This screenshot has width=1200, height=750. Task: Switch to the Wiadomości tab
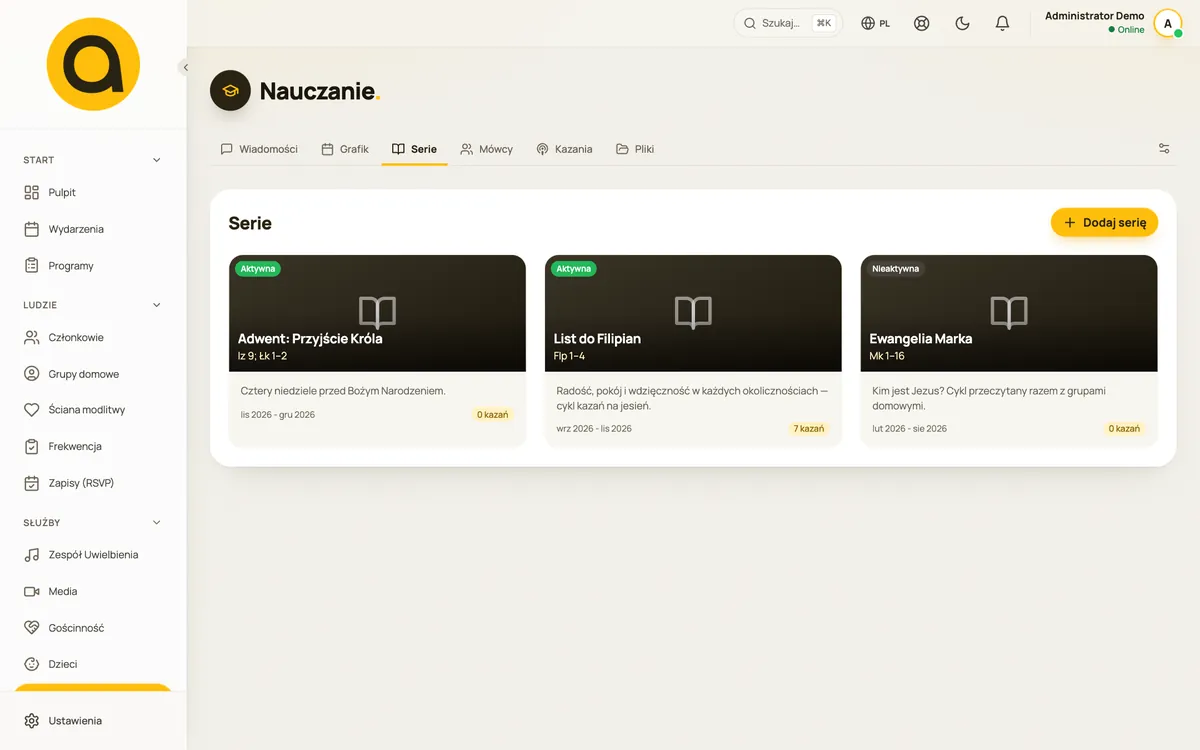[x=259, y=149]
